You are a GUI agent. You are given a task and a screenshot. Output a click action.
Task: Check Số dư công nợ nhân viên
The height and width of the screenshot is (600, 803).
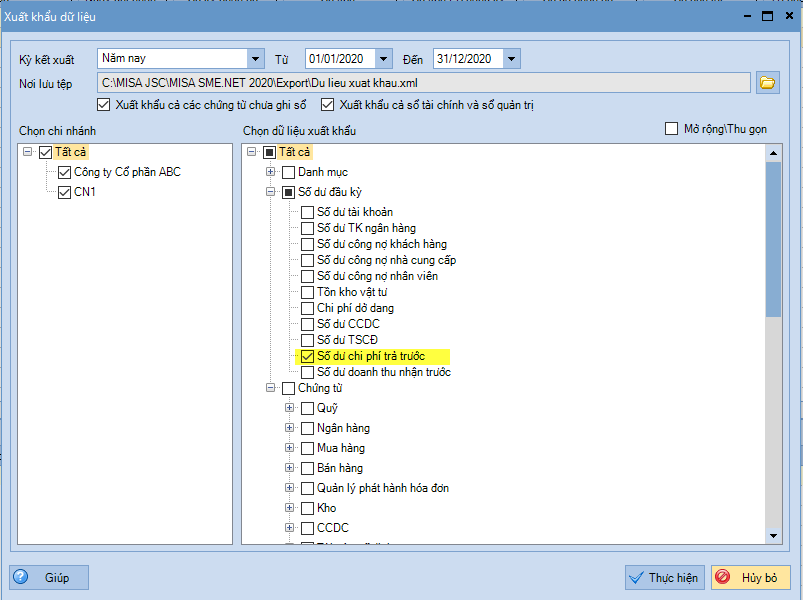click(x=307, y=276)
